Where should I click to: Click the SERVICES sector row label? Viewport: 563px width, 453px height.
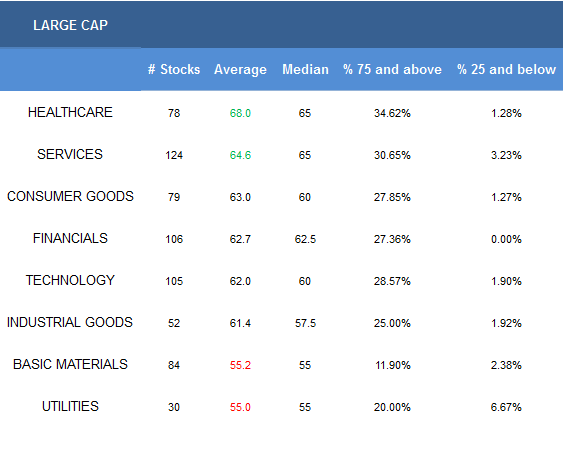[70, 154]
